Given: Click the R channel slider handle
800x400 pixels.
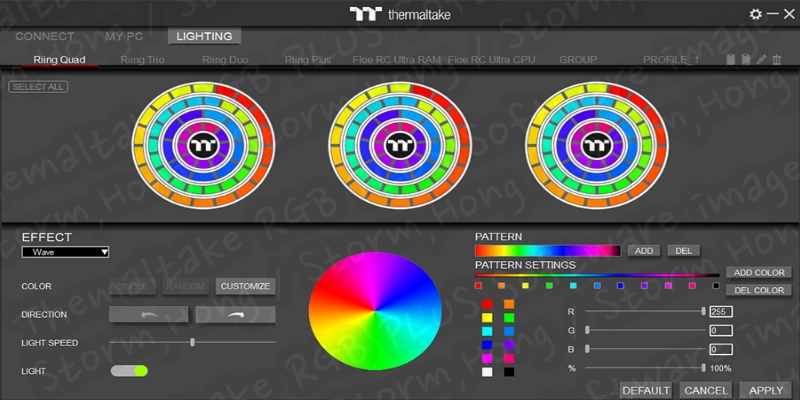Looking at the screenshot, I should (704, 311).
